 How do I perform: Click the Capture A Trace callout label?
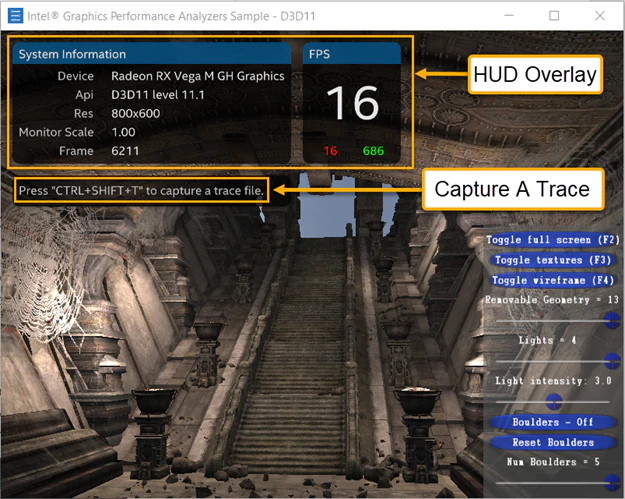[511, 188]
